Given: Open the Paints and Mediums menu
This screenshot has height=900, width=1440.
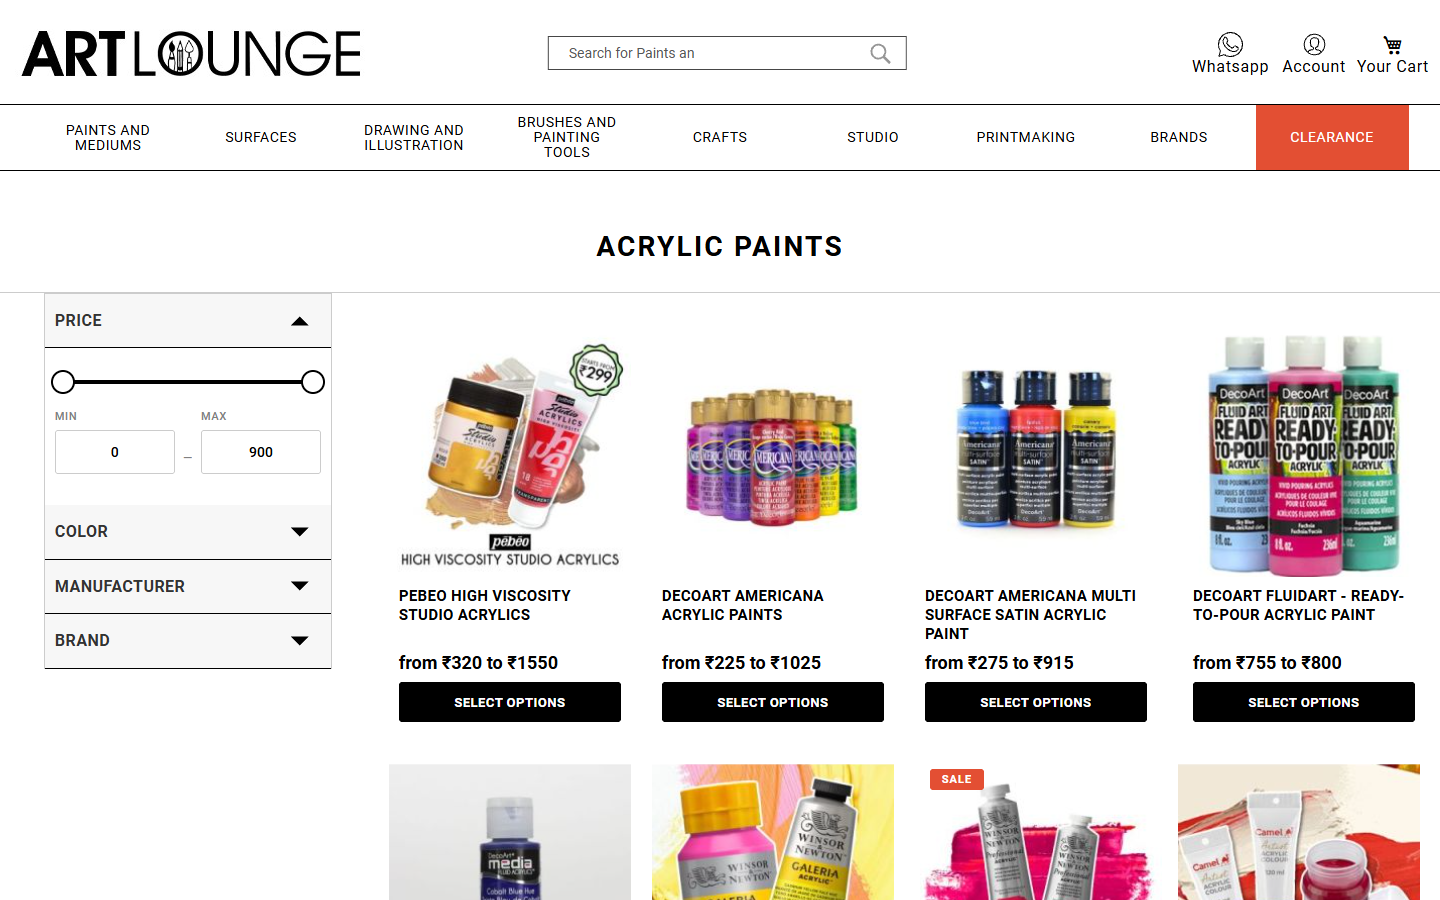Looking at the screenshot, I should tap(108, 138).
